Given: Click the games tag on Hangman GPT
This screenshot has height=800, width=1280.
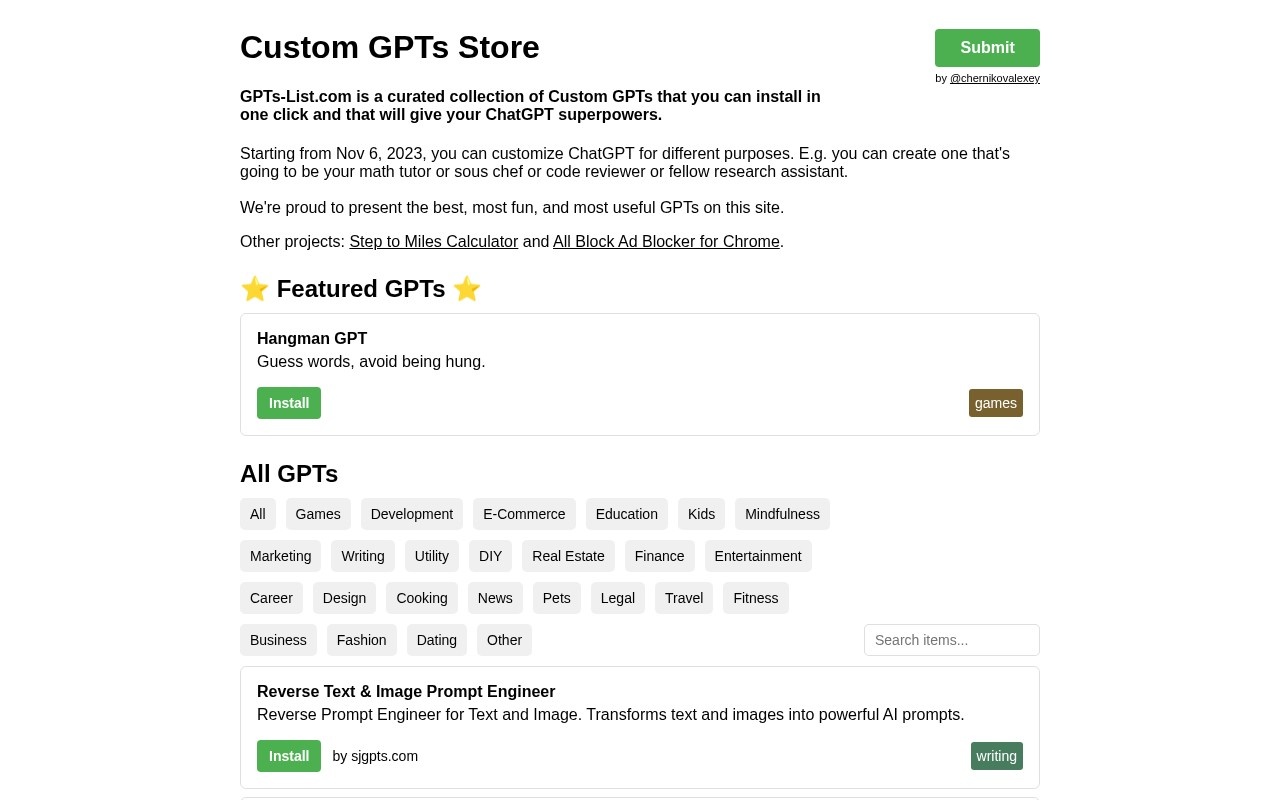Looking at the screenshot, I should [x=996, y=403].
